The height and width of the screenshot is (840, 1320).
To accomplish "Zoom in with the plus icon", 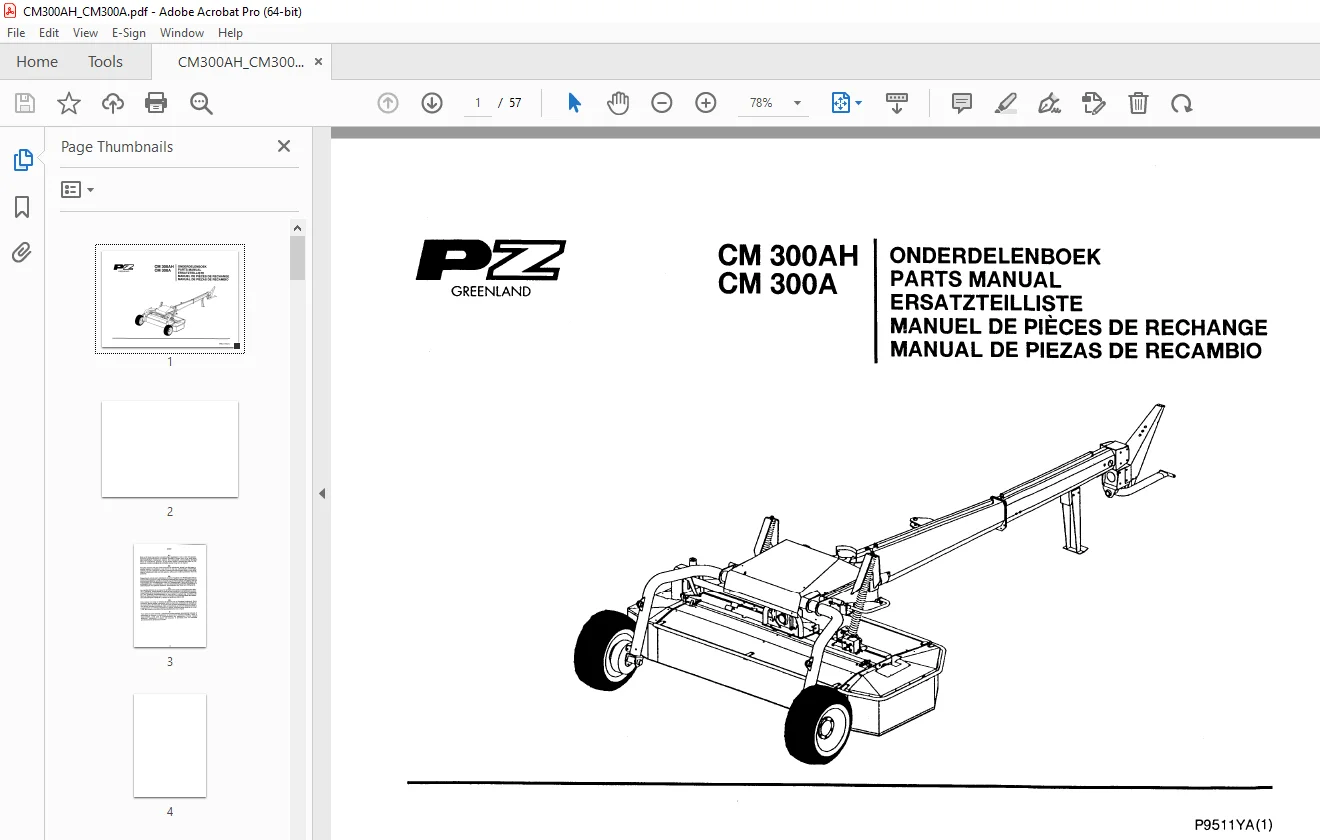I will click(x=706, y=103).
